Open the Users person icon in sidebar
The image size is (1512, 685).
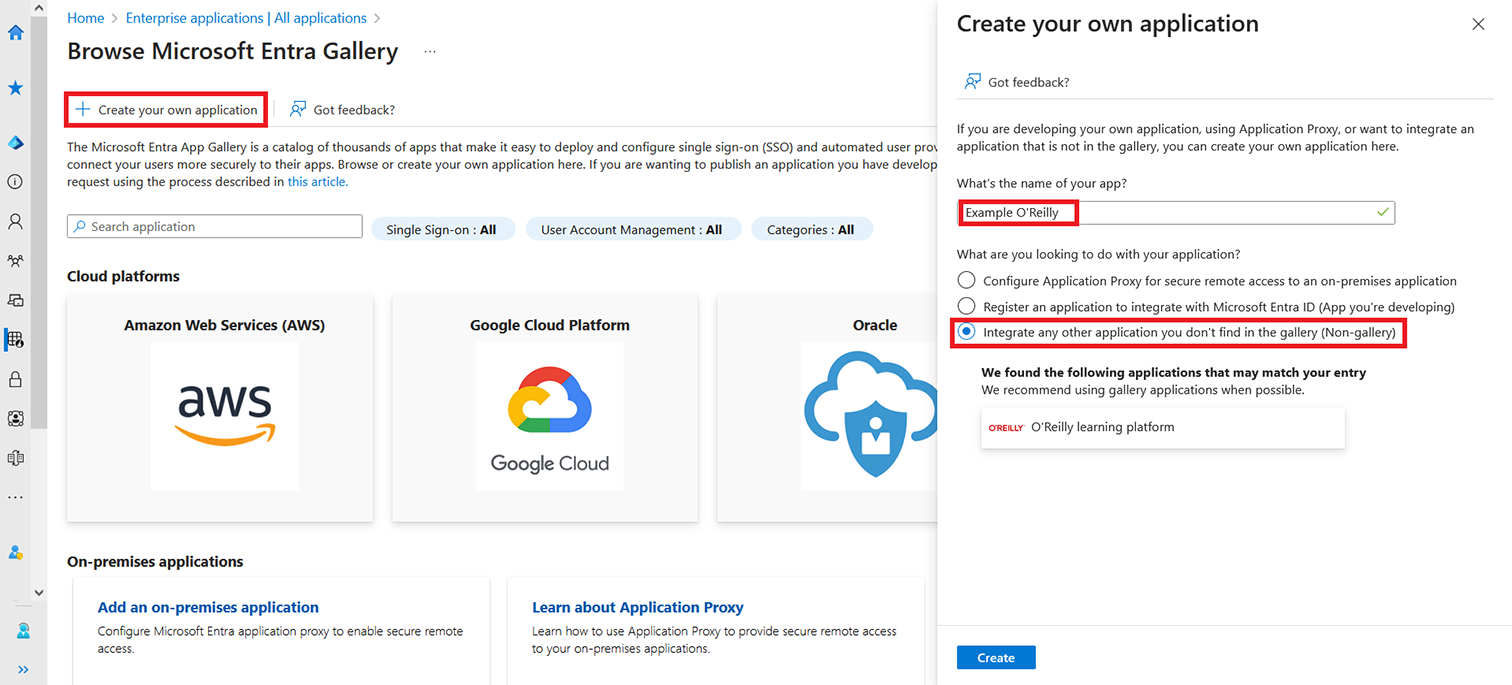tap(16, 221)
